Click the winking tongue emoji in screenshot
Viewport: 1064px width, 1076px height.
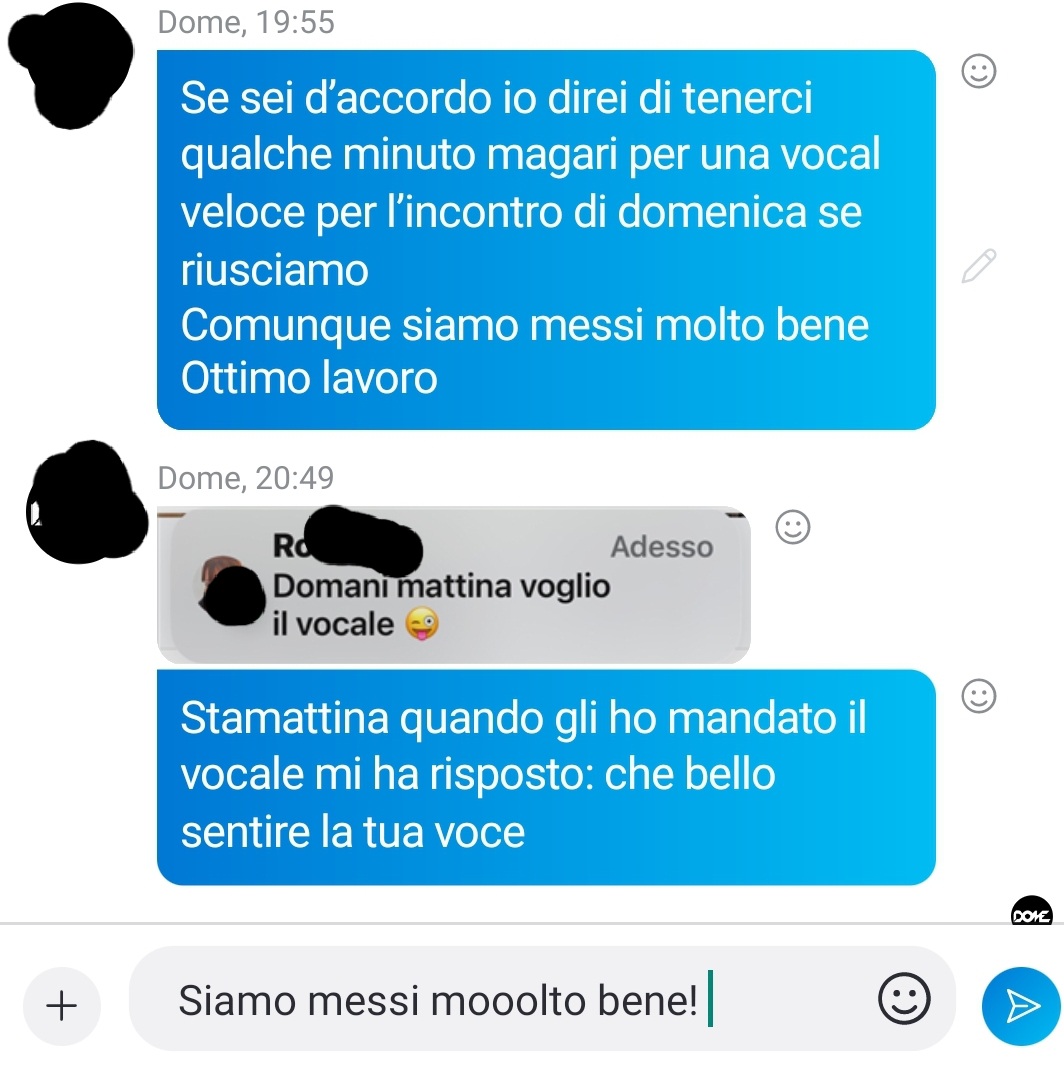(421, 624)
